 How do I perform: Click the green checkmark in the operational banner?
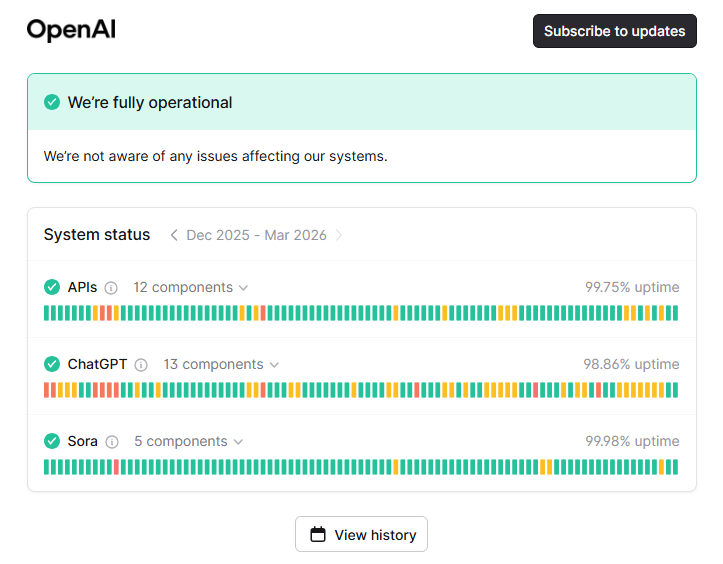52,102
